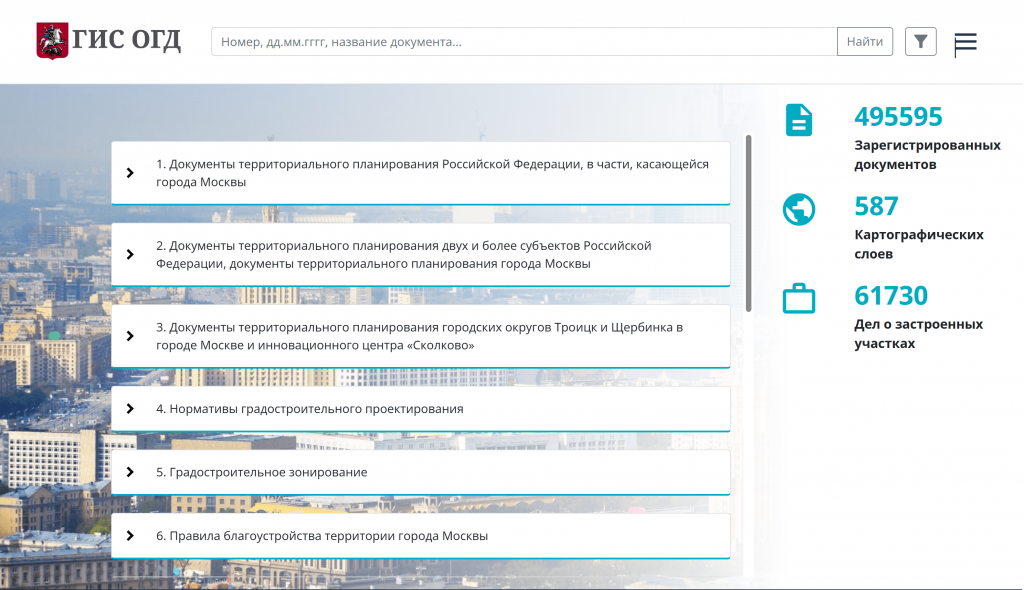Click the globe cartographic layers icon
Image resolution: width=1024 pixels, height=590 pixels.
(799, 210)
